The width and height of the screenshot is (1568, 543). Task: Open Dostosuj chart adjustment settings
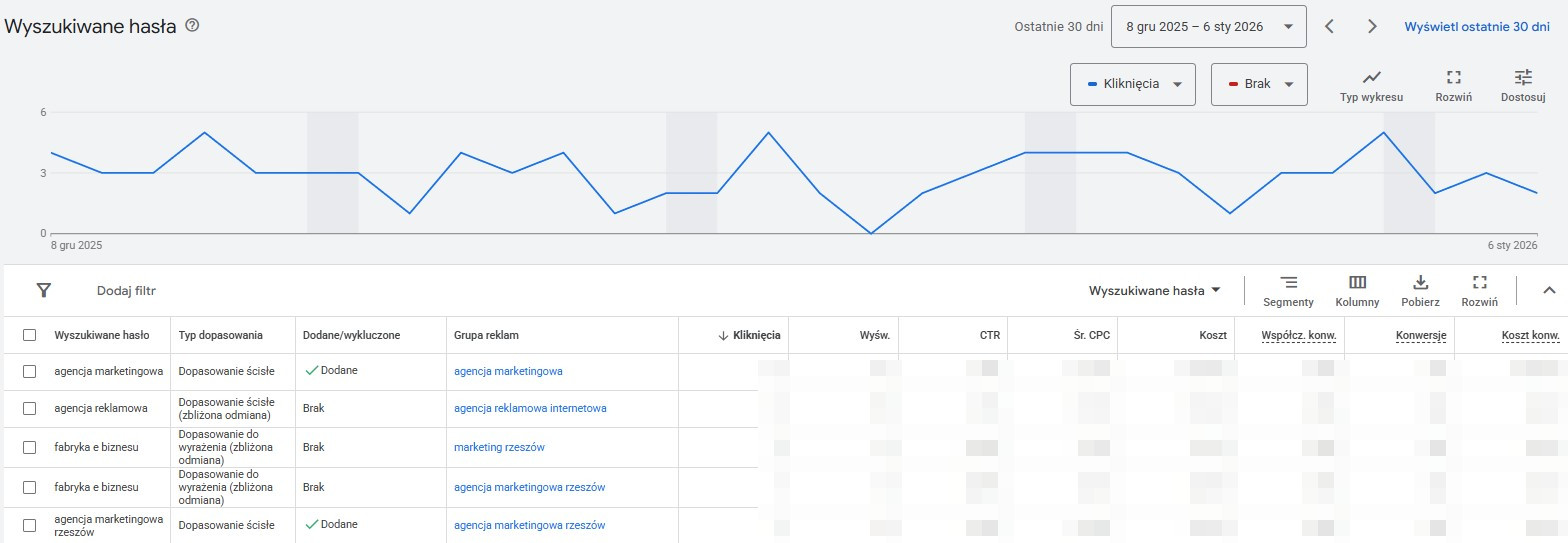point(1522,78)
